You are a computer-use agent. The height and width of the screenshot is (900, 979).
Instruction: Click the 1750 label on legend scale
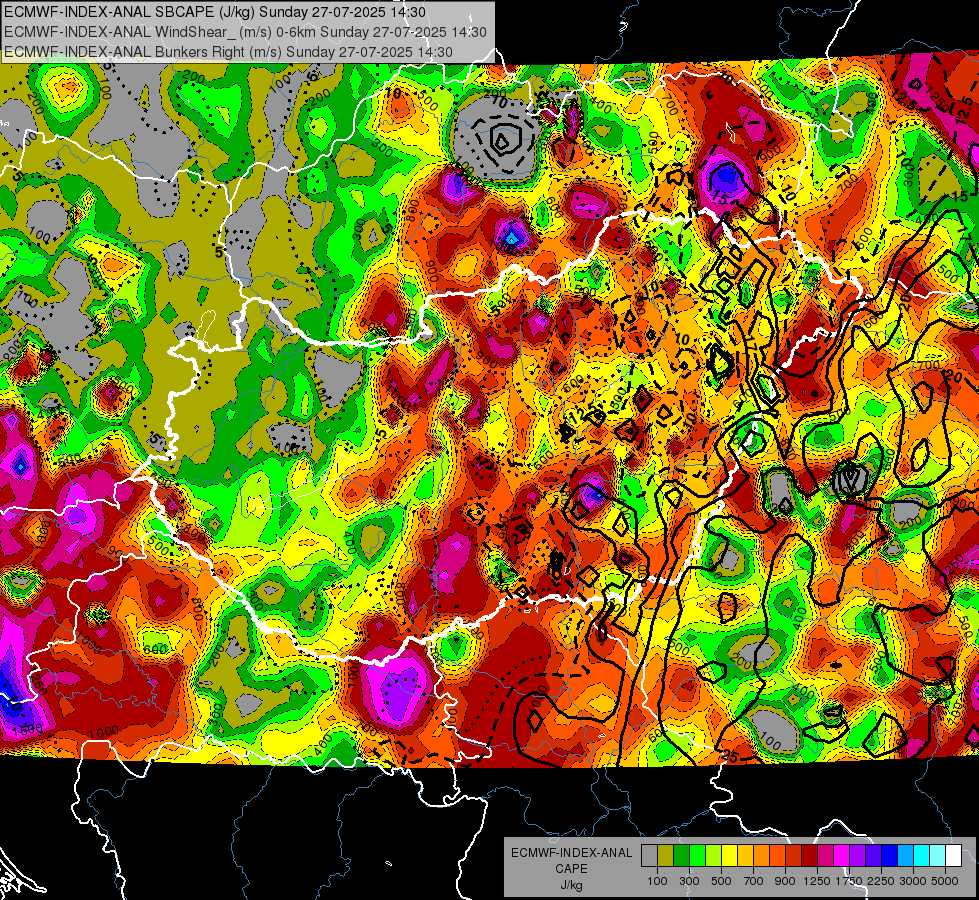[849, 881]
